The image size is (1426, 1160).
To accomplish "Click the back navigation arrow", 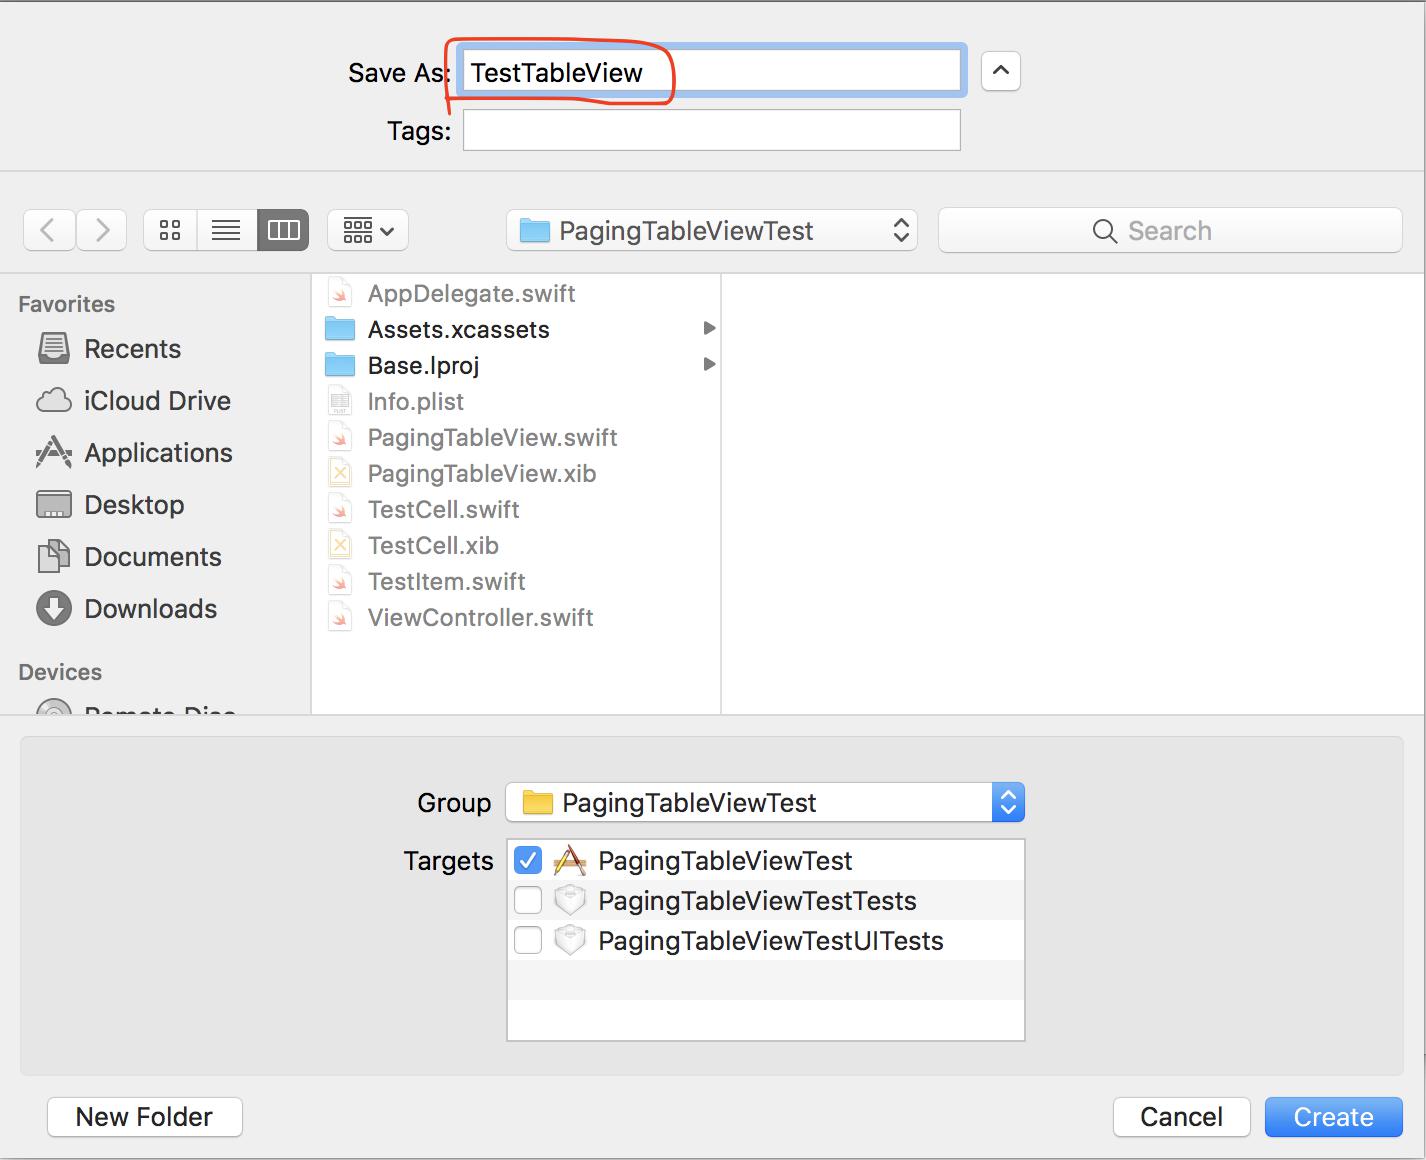I will point(48,231).
